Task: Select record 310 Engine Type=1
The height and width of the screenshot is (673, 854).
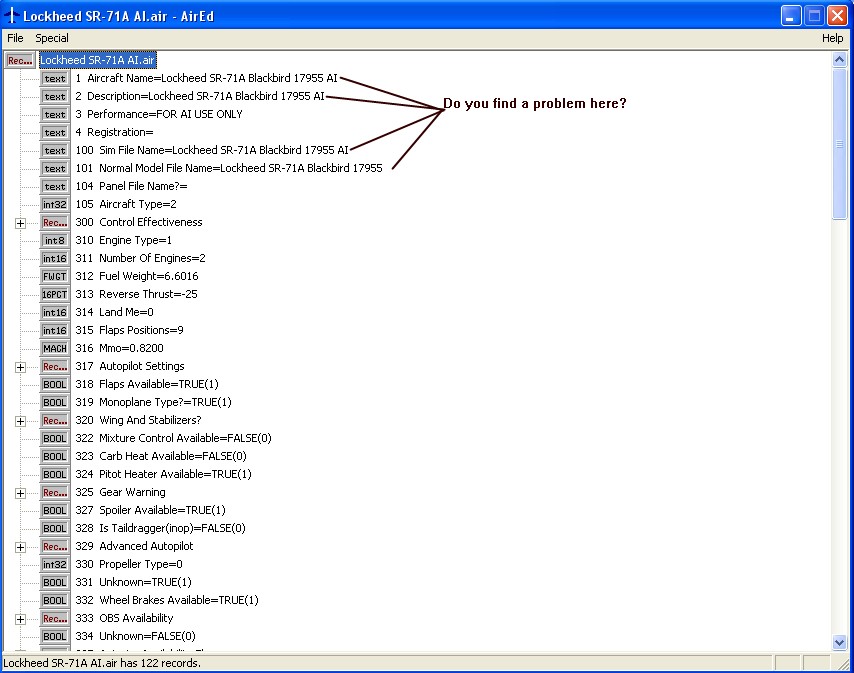Action: (124, 240)
